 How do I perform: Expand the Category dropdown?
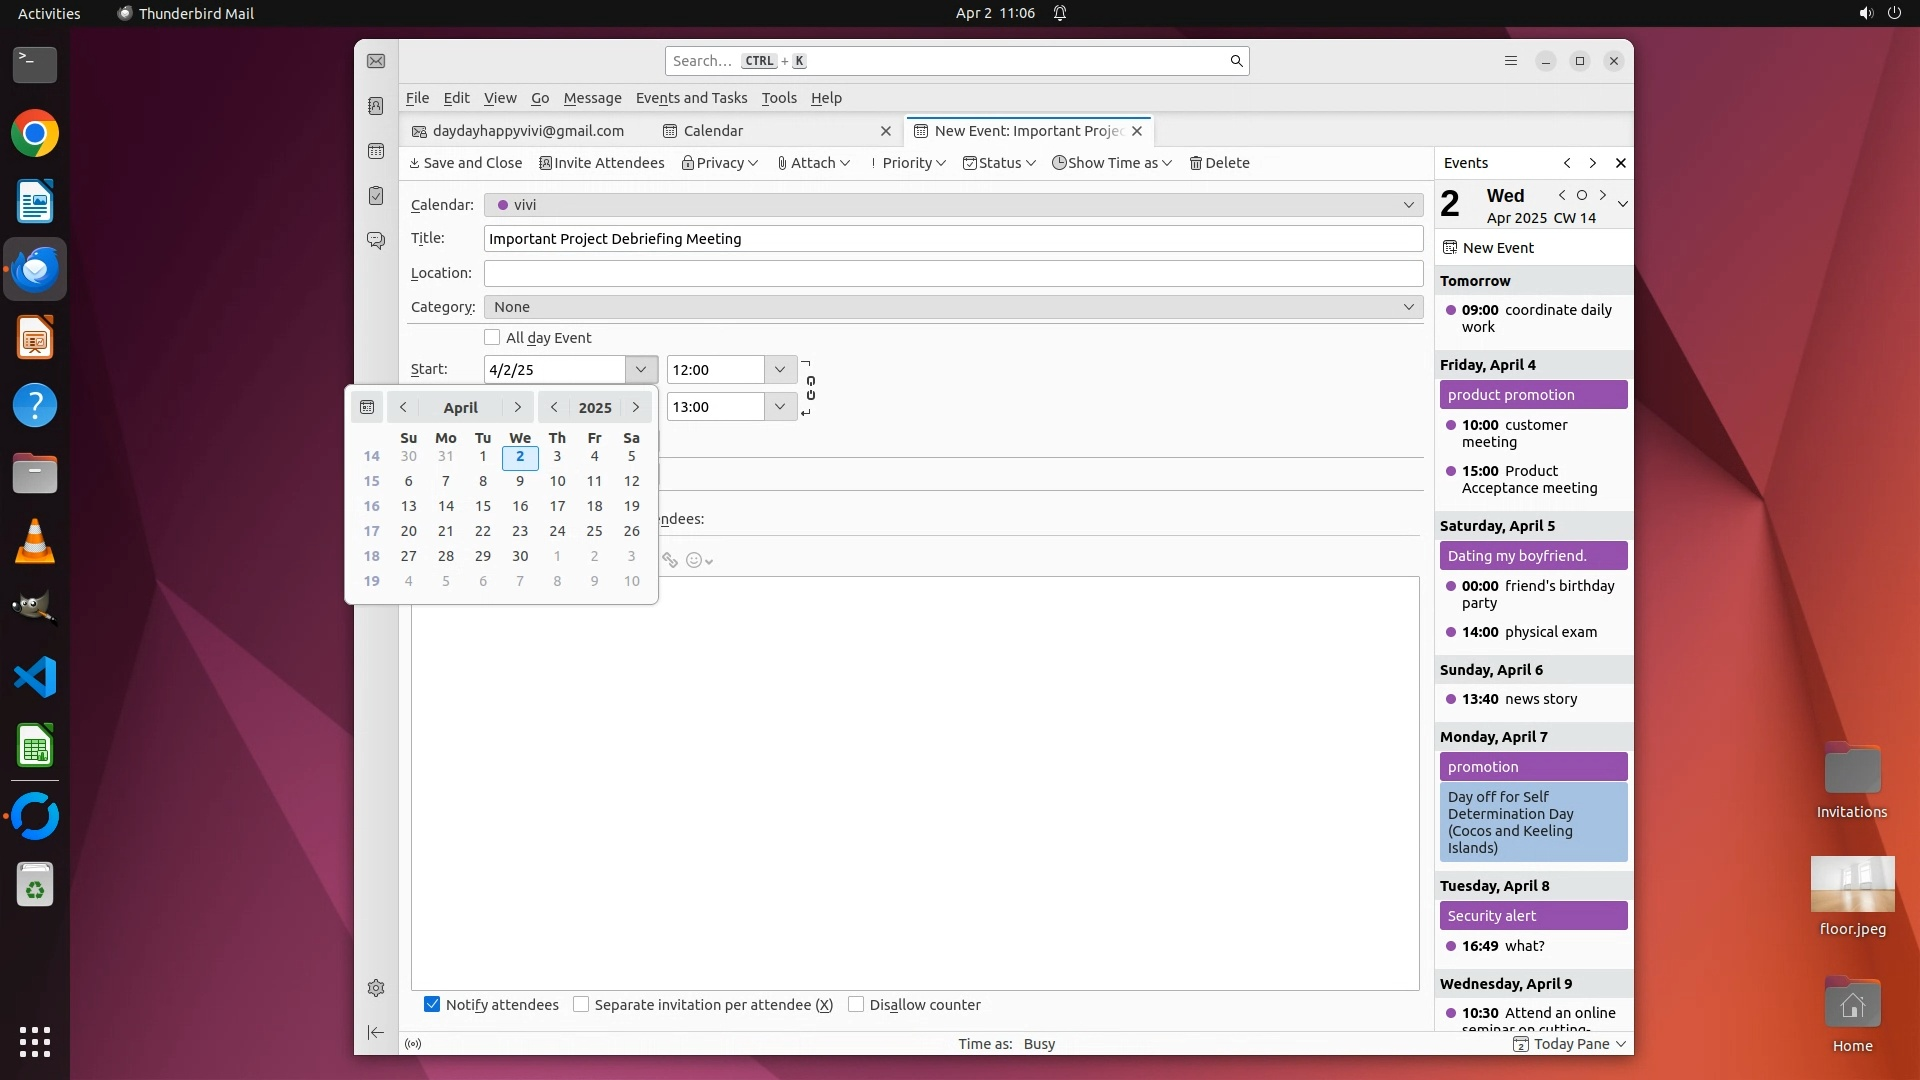(x=953, y=307)
